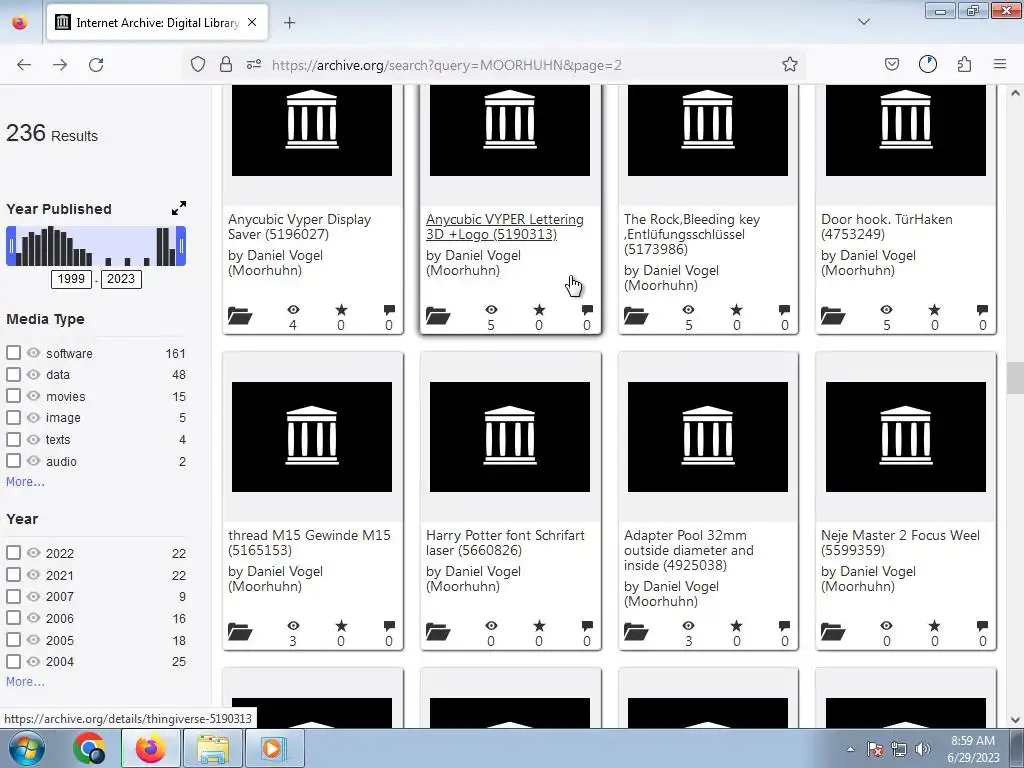The image size is (1024, 768).
Task: Open Neje Master 2 Focus Weel title
Action: click(900, 543)
